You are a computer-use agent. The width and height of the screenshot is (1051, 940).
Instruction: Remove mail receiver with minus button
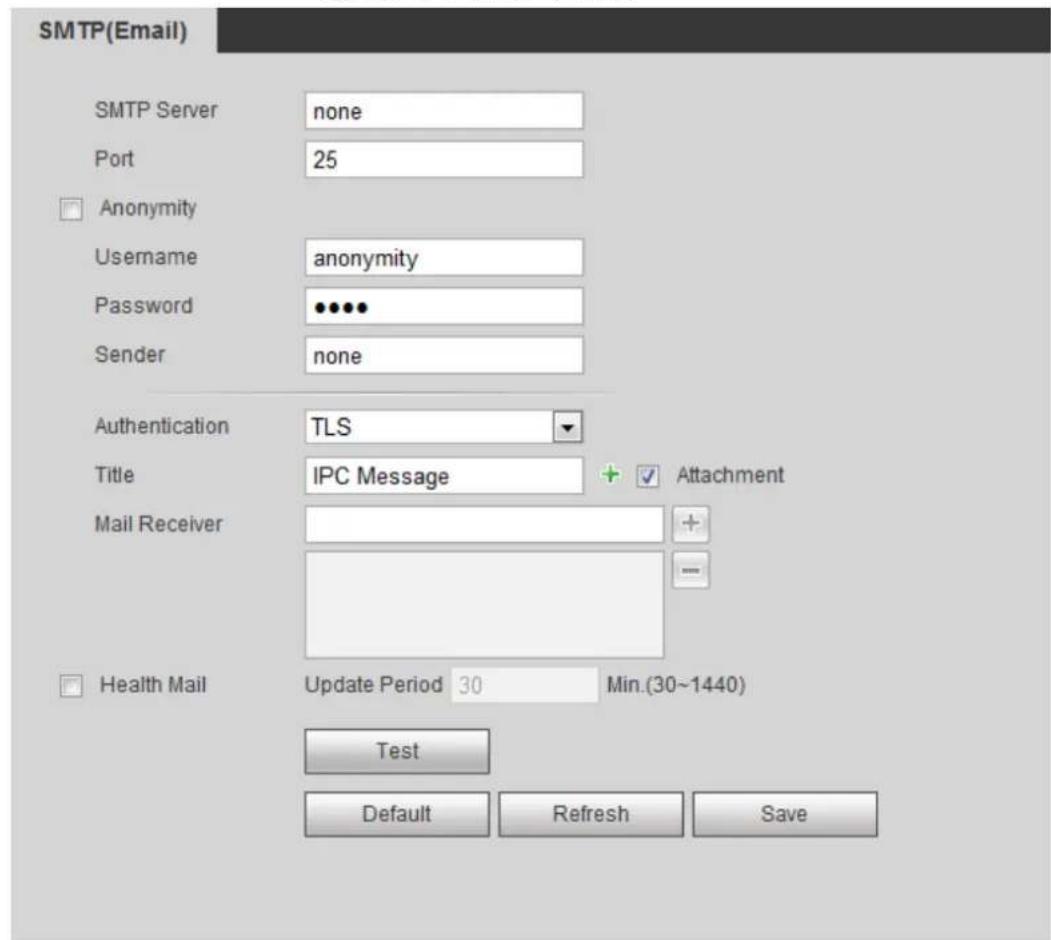coord(690,570)
